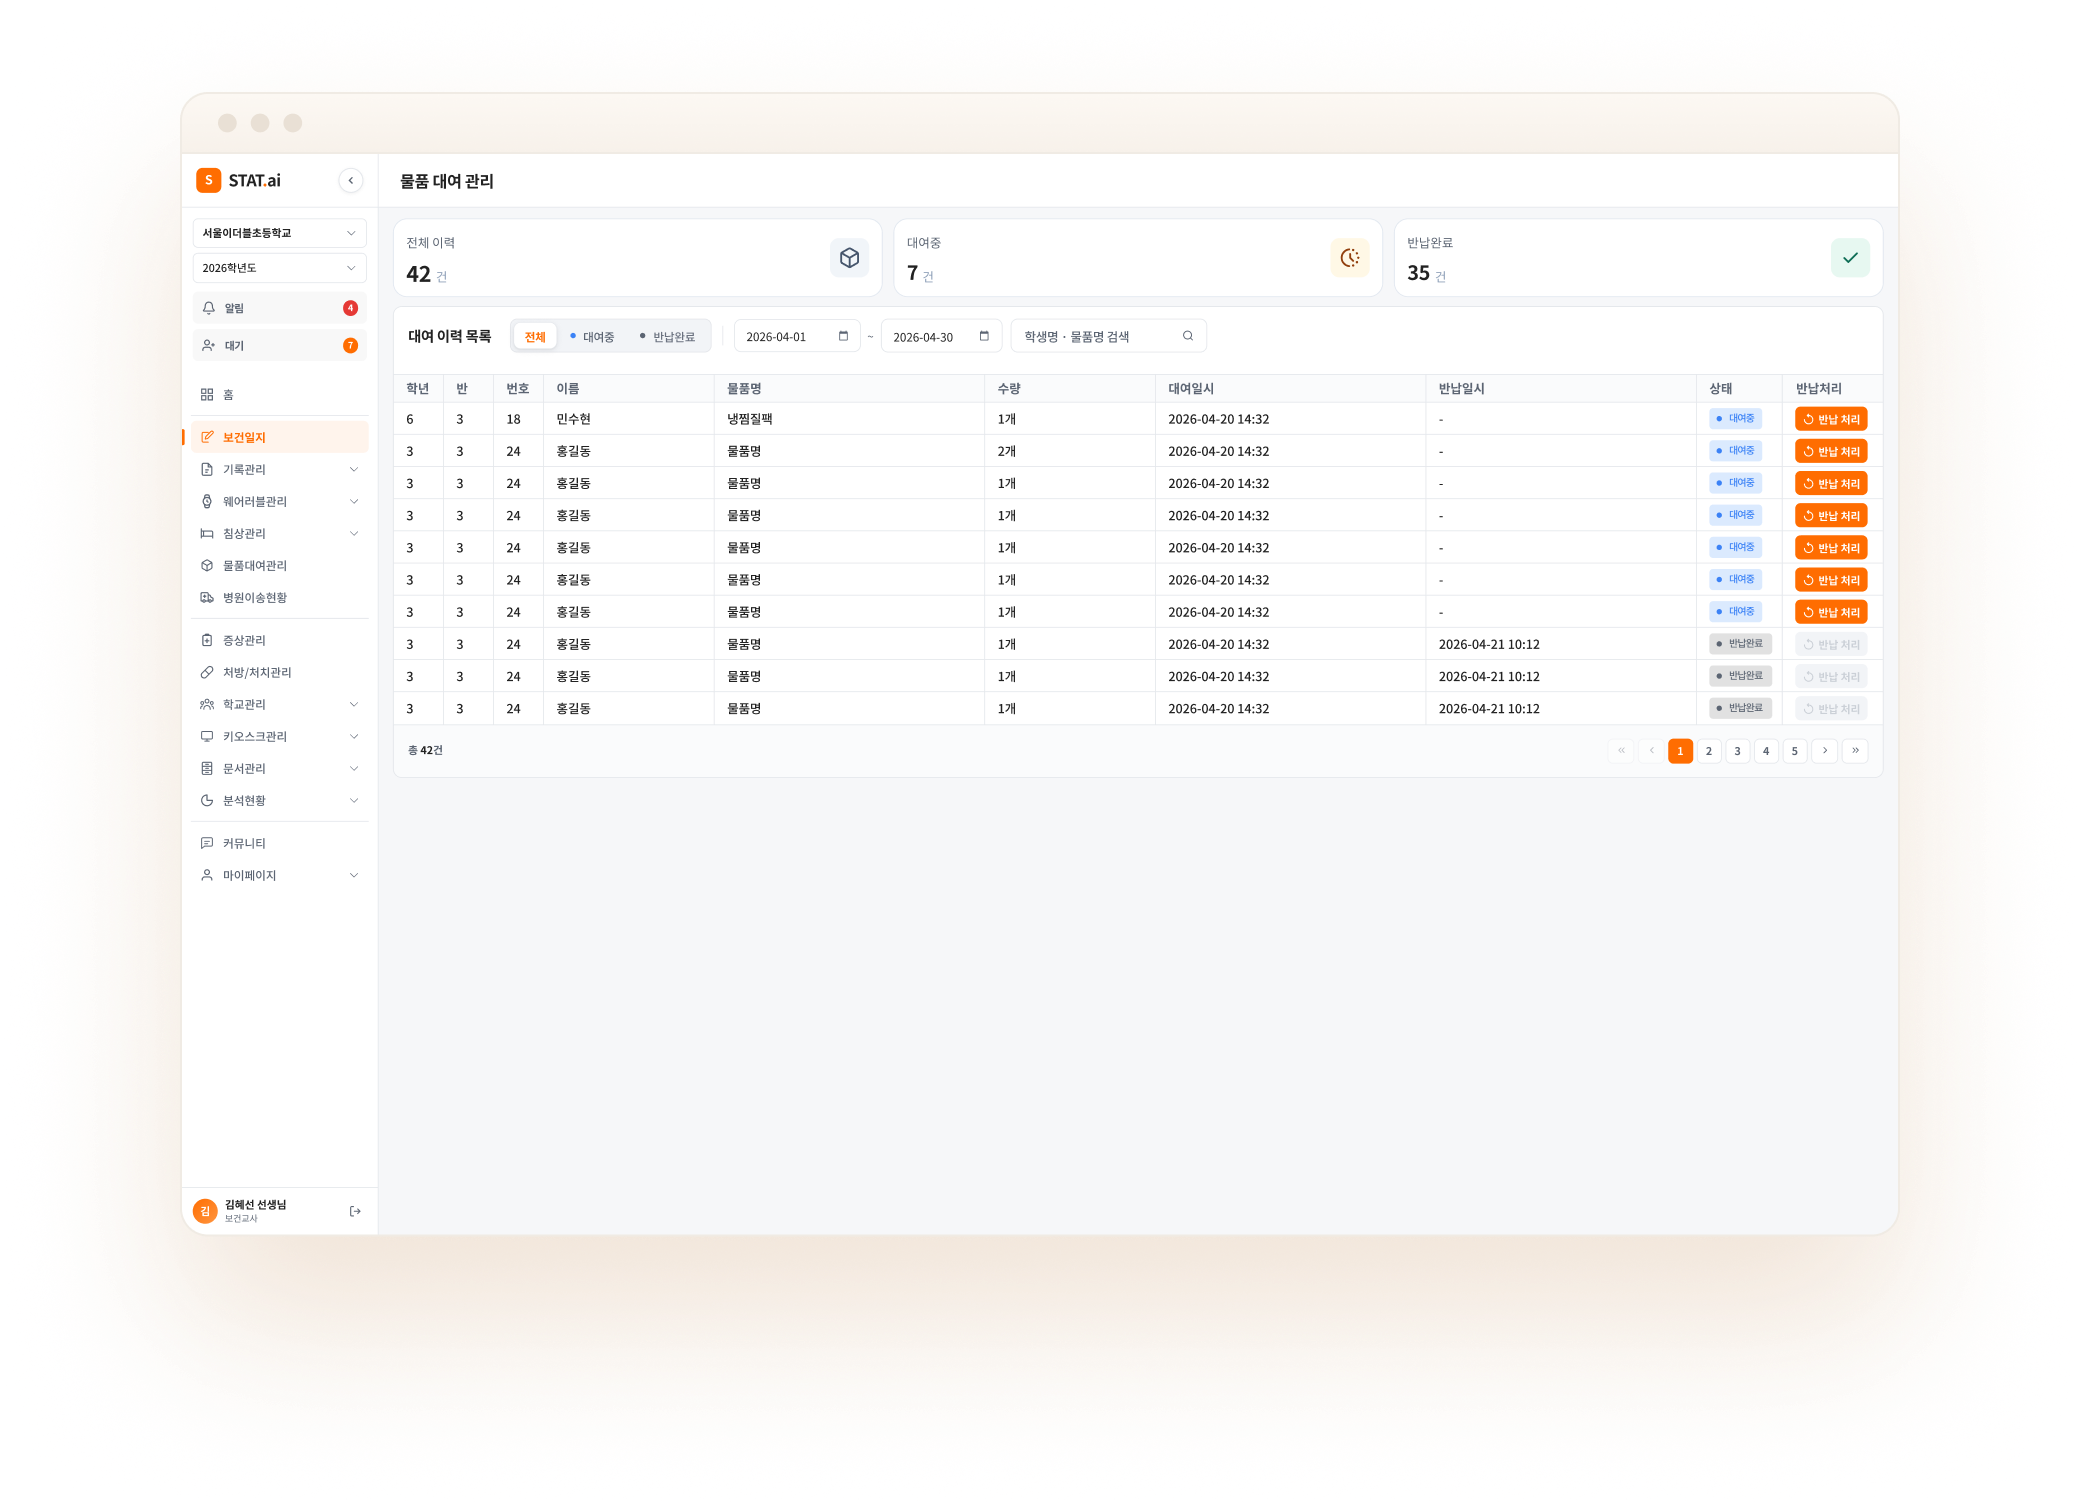Click the logout icon next to 김혜선 선생님

point(355,1211)
